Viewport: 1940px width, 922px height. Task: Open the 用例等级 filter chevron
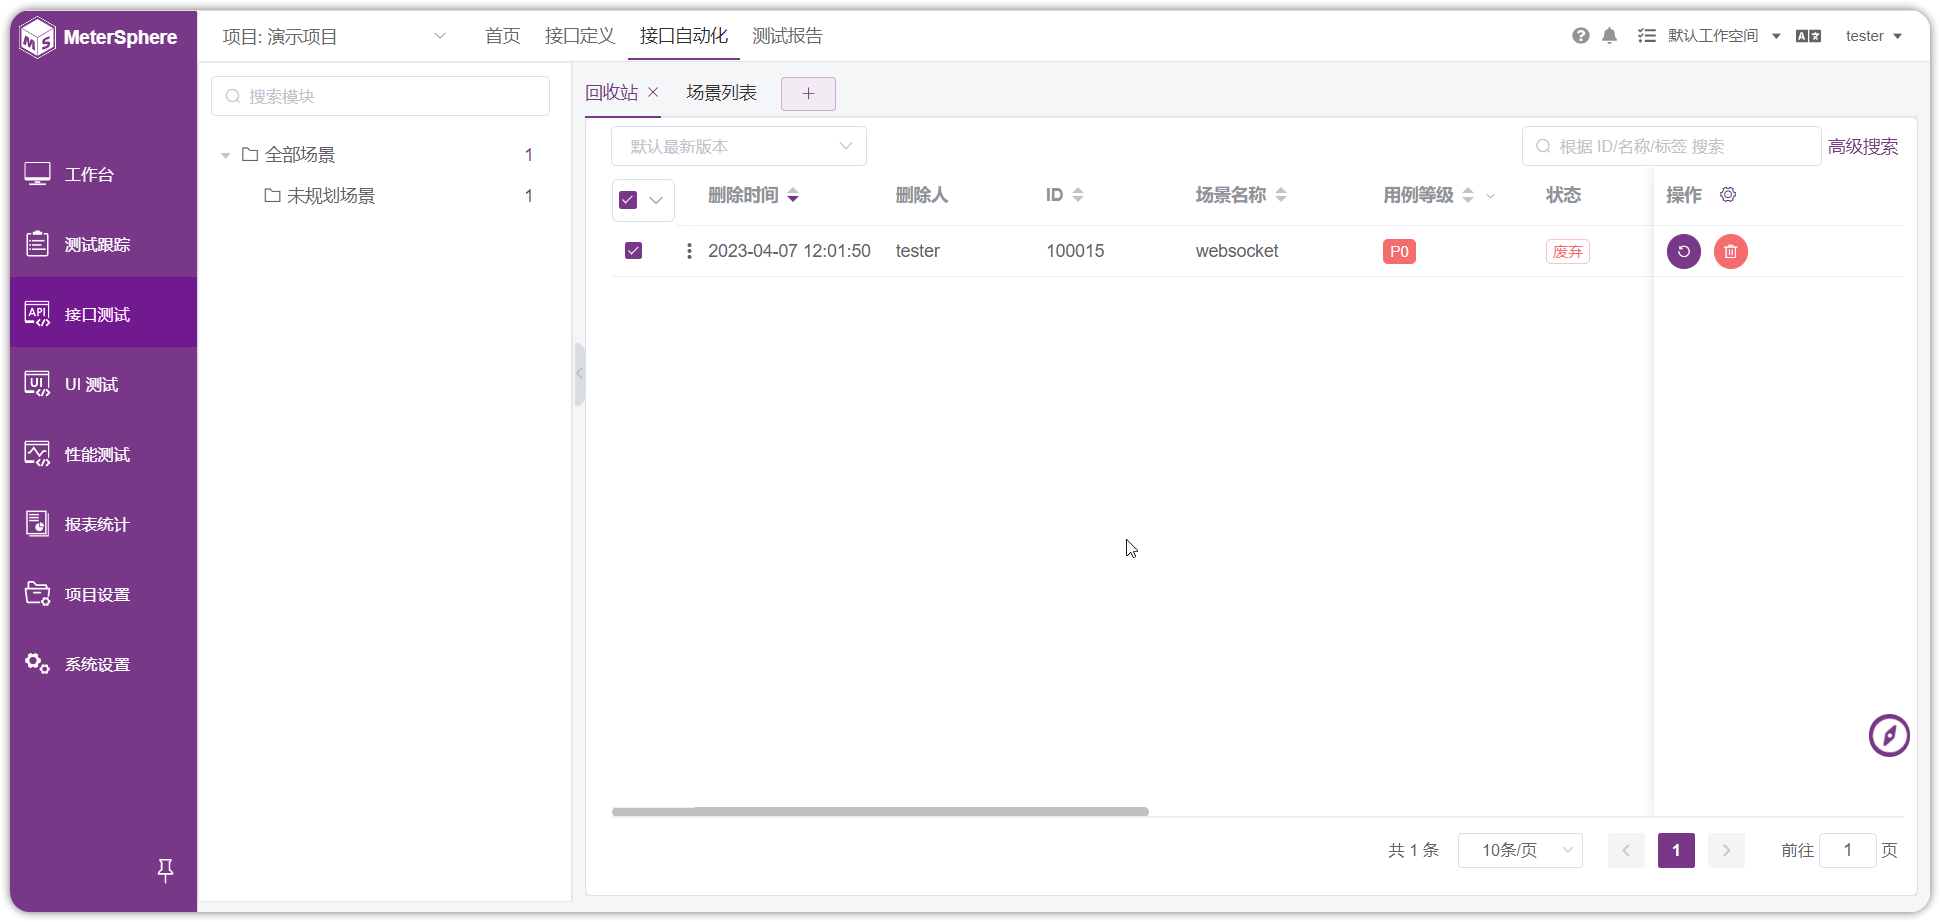tap(1491, 196)
